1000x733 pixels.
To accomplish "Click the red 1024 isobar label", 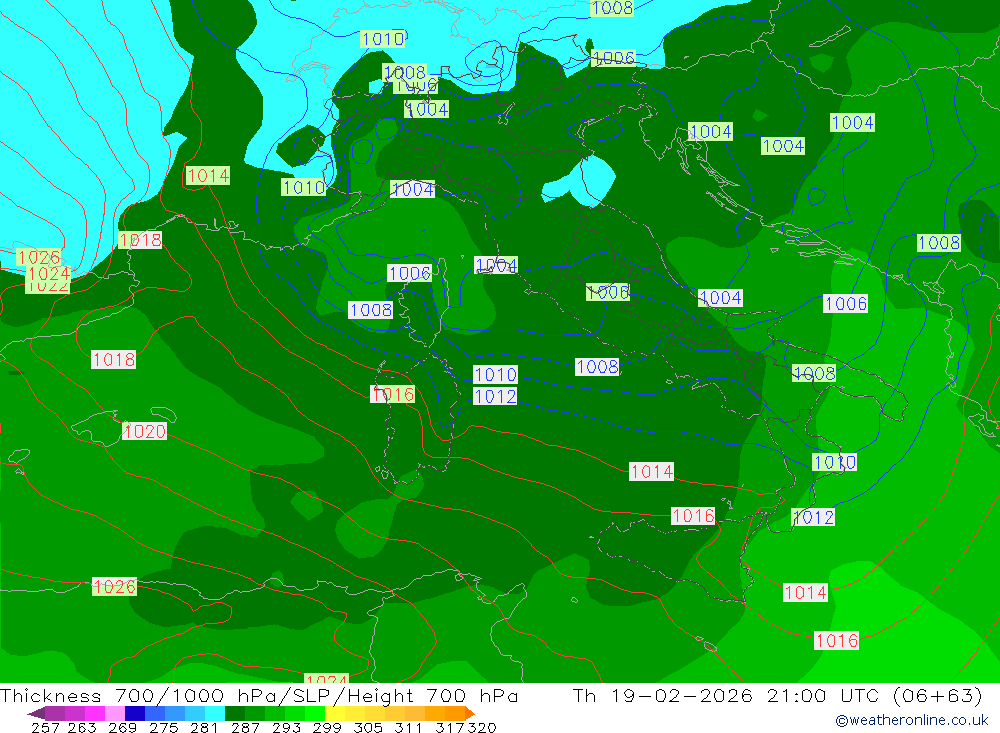I will pos(48,274).
